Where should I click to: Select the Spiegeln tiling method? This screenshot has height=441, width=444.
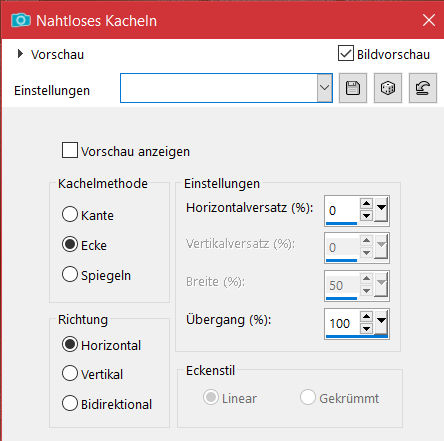tap(70, 274)
